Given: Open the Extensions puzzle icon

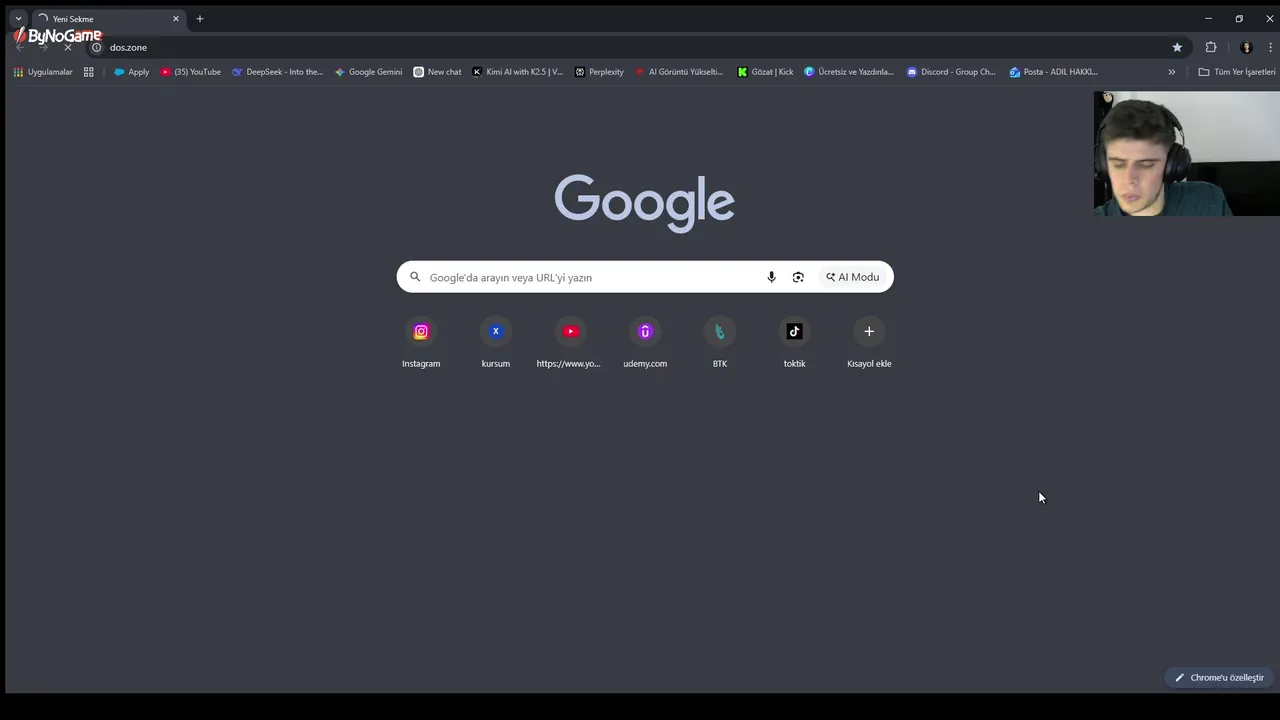Looking at the screenshot, I should pyautogui.click(x=1211, y=47).
